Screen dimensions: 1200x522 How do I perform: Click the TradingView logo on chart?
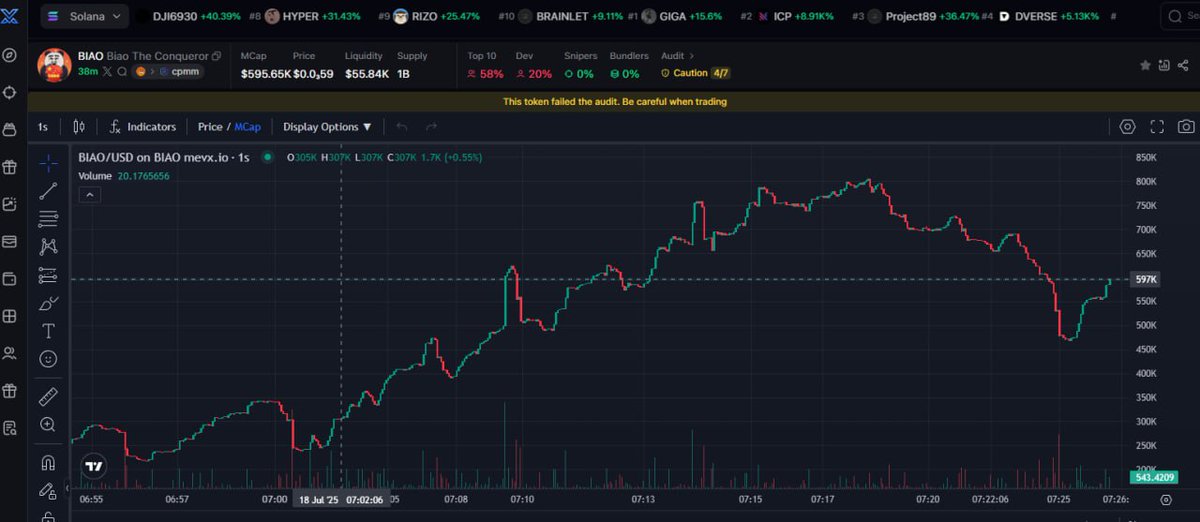(x=94, y=466)
